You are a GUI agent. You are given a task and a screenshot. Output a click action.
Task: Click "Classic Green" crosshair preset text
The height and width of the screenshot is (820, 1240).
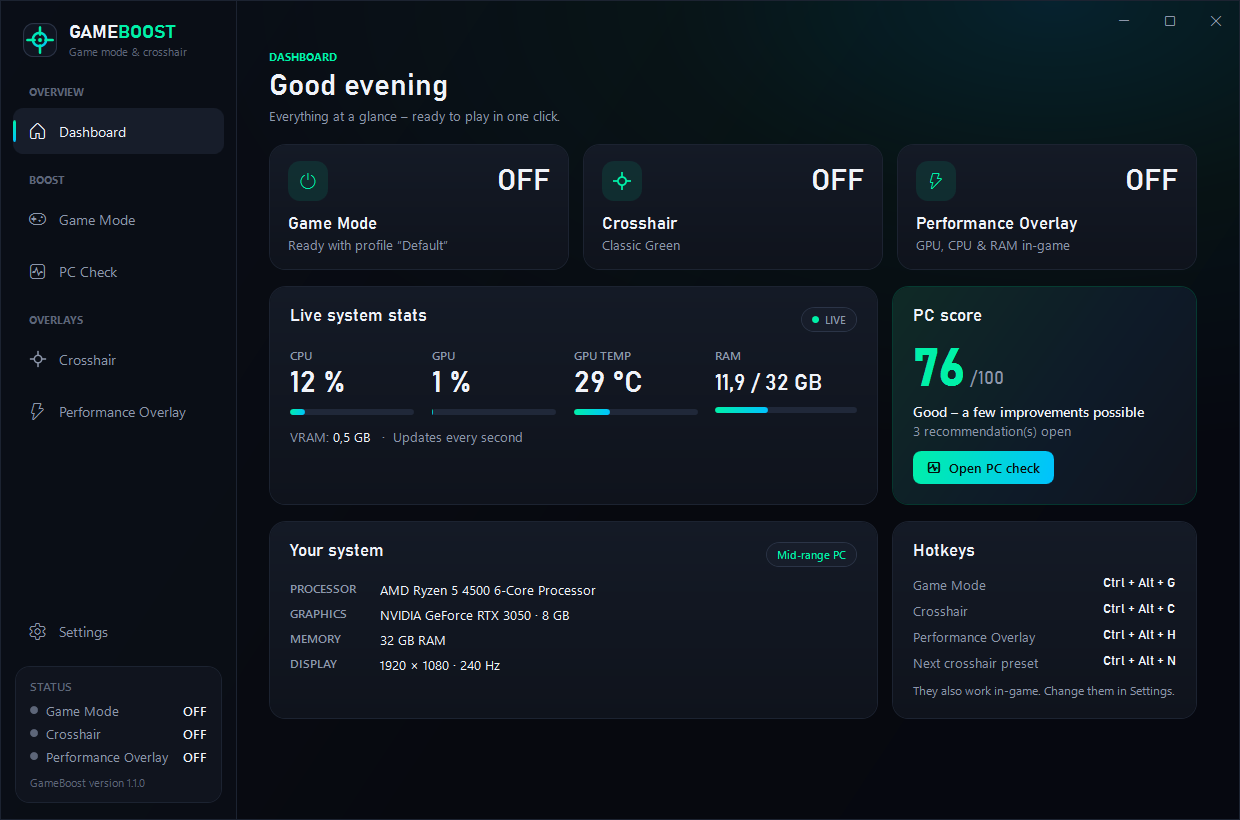pyautogui.click(x=641, y=245)
